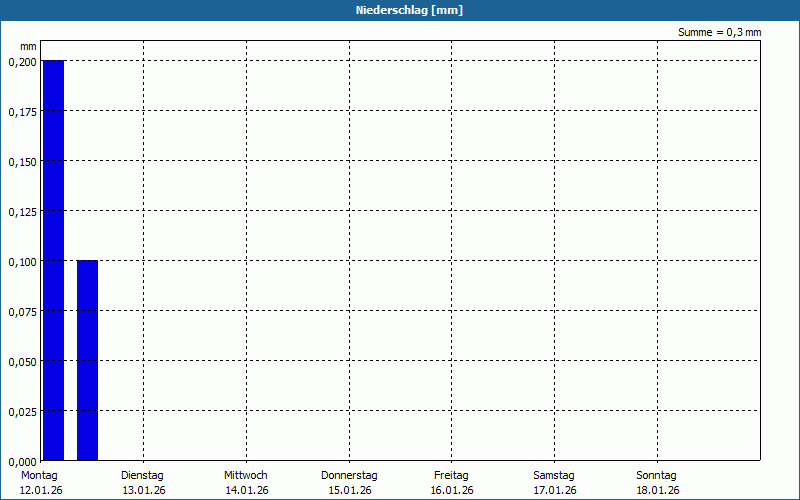Click the Montag 12.01.26 axis label

coord(40,483)
